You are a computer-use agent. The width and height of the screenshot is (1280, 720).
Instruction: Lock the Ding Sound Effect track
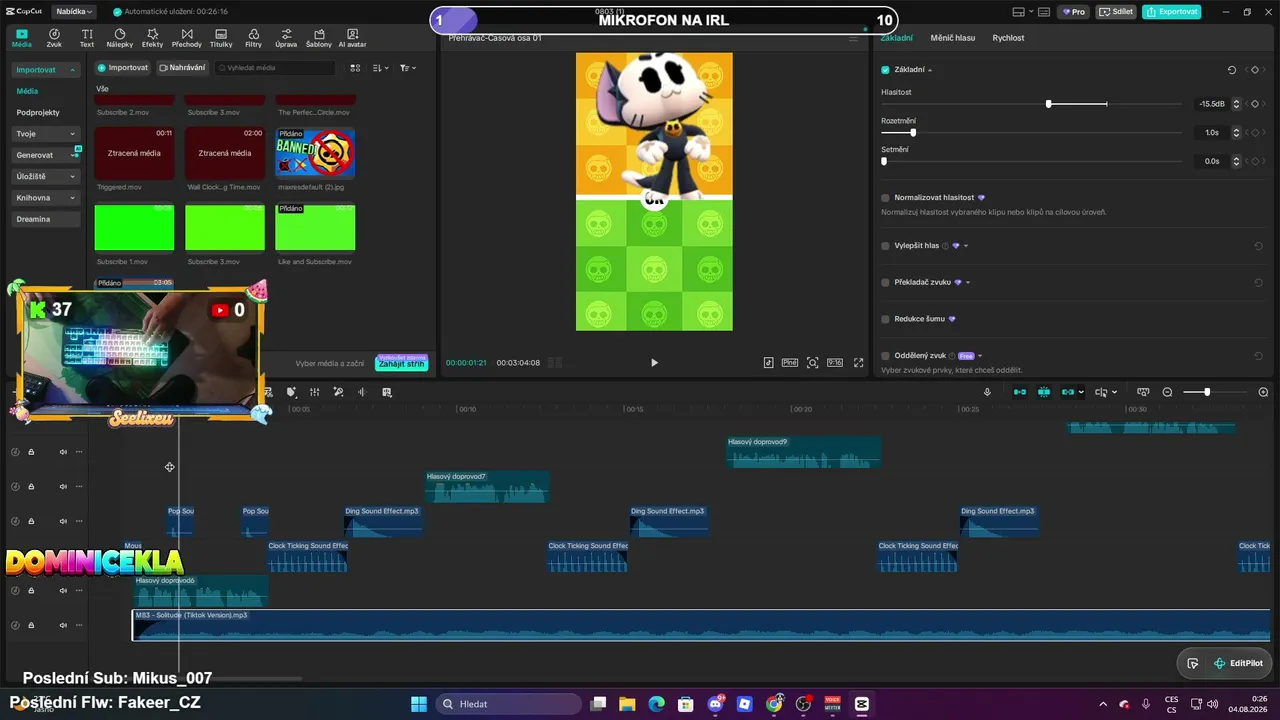coord(31,521)
